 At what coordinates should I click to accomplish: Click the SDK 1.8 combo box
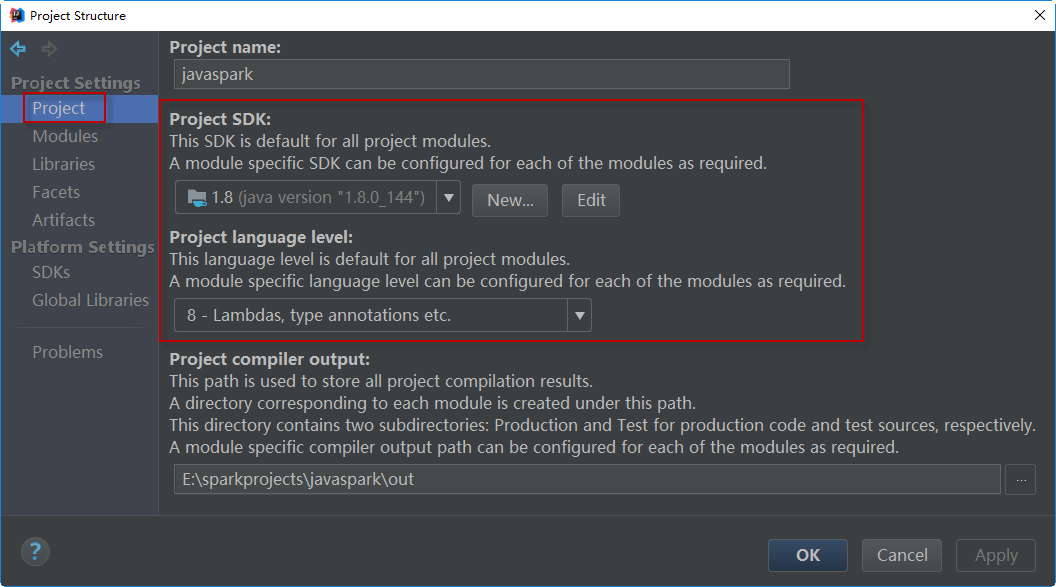tap(306, 198)
